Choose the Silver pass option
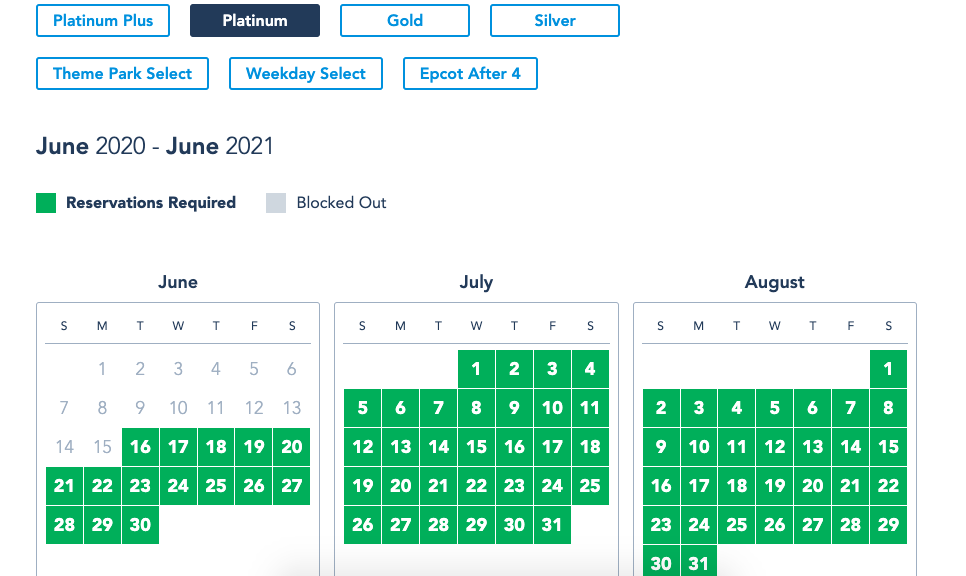Screen dimensions: 966x576 [554, 20]
